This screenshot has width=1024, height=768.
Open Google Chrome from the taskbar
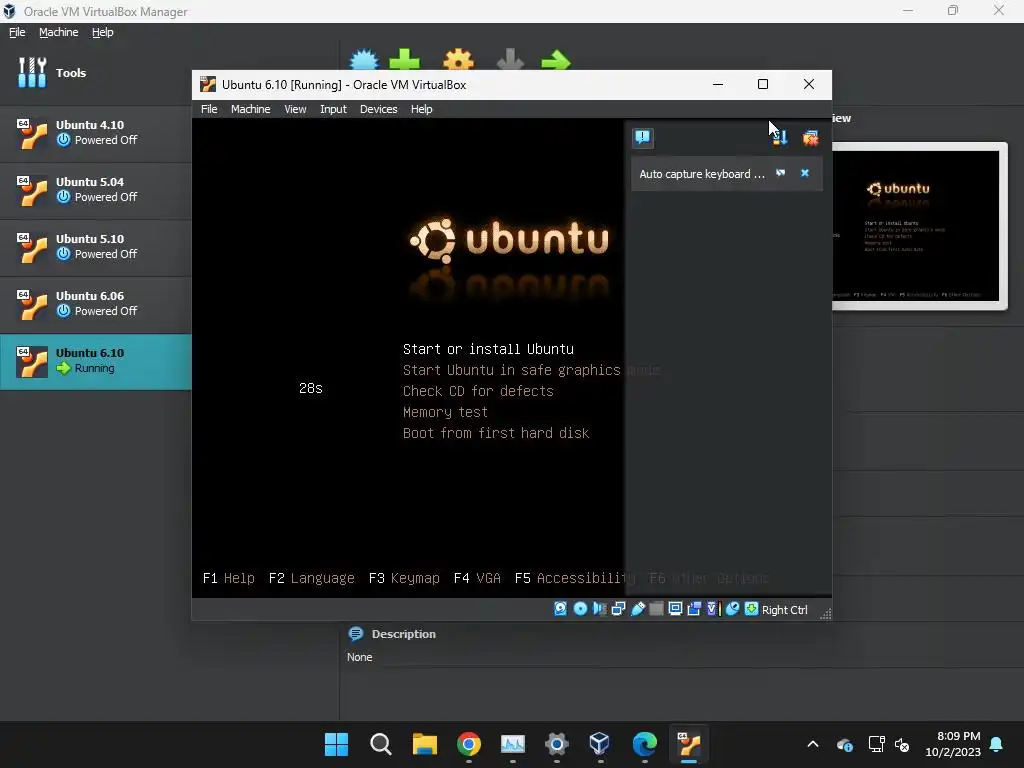coord(468,744)
